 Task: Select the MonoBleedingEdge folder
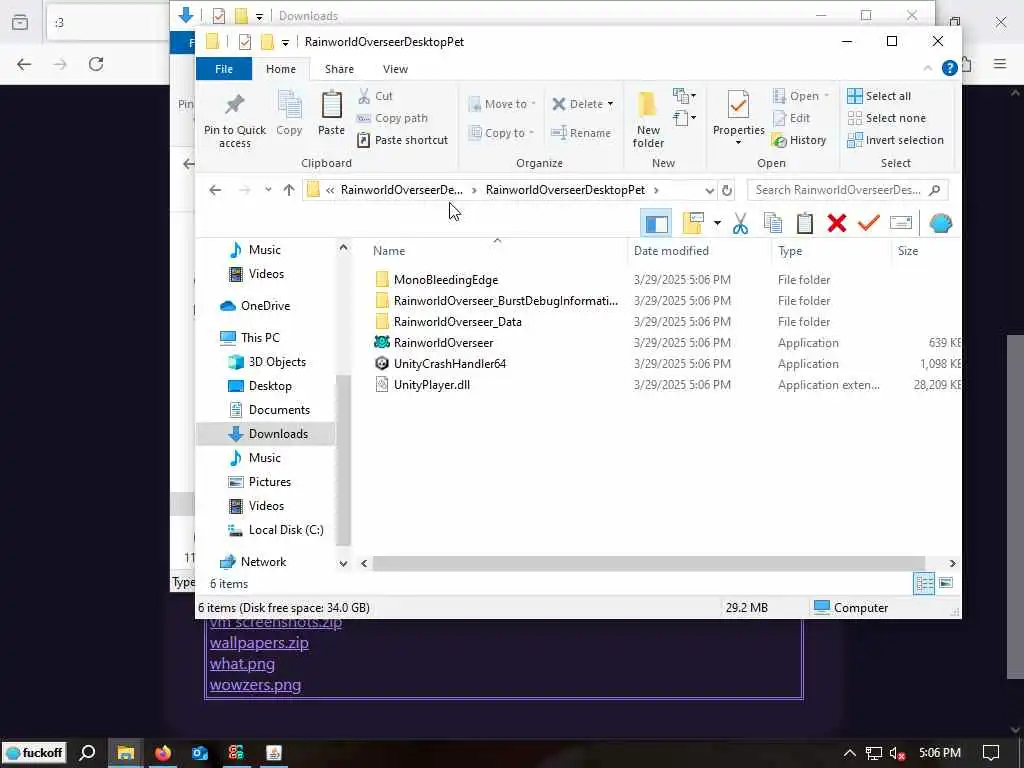[x=445, y=280]
